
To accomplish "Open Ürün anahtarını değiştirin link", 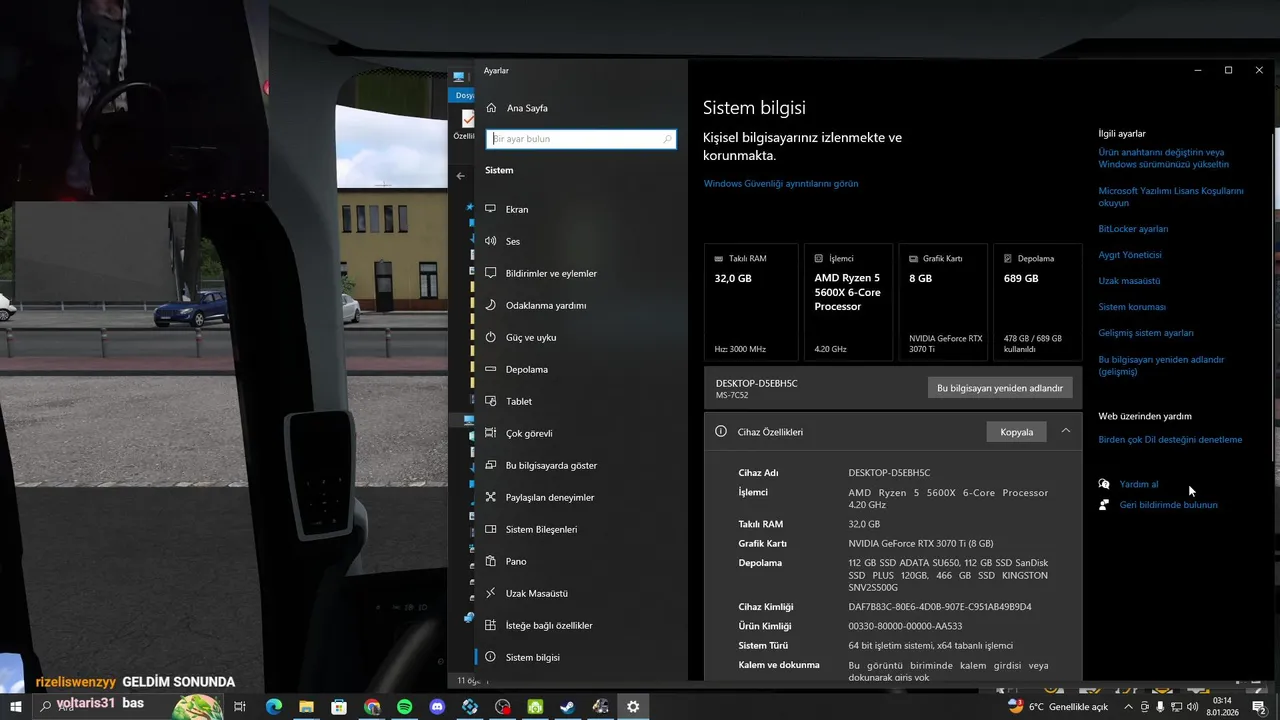I will [1163, 158].
